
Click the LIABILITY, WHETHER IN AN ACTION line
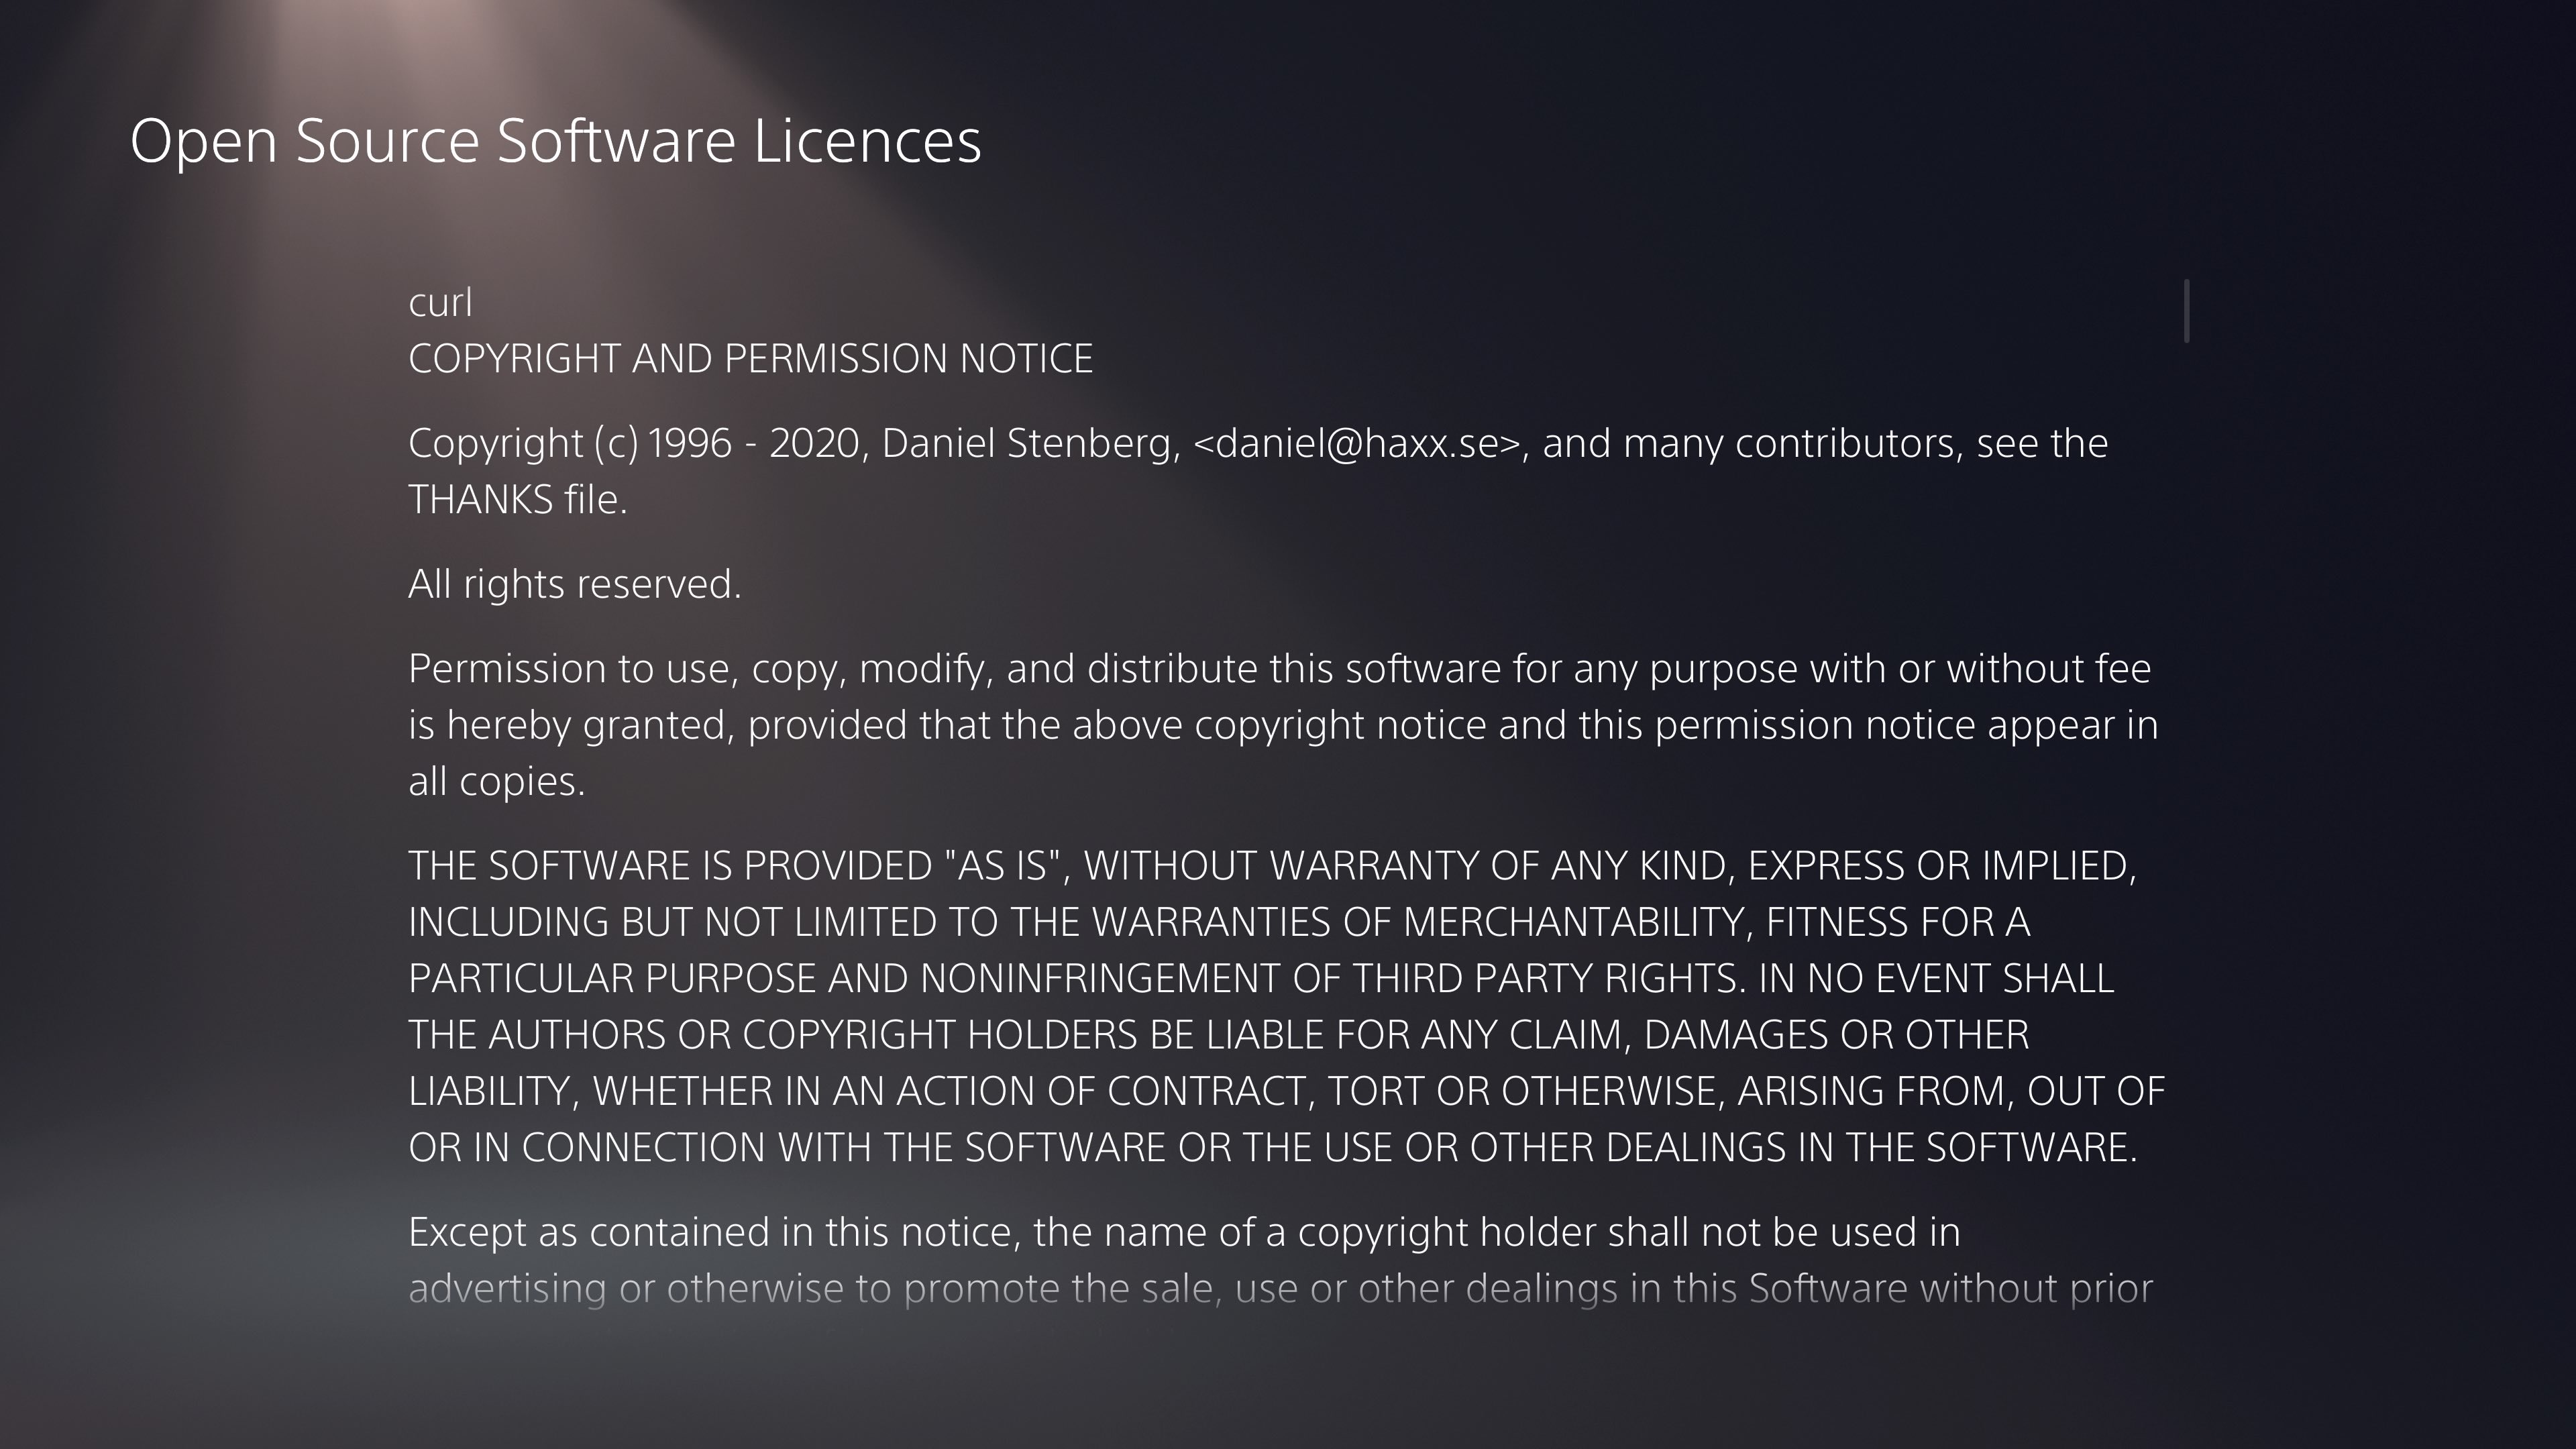(x=1287, y=1090)
